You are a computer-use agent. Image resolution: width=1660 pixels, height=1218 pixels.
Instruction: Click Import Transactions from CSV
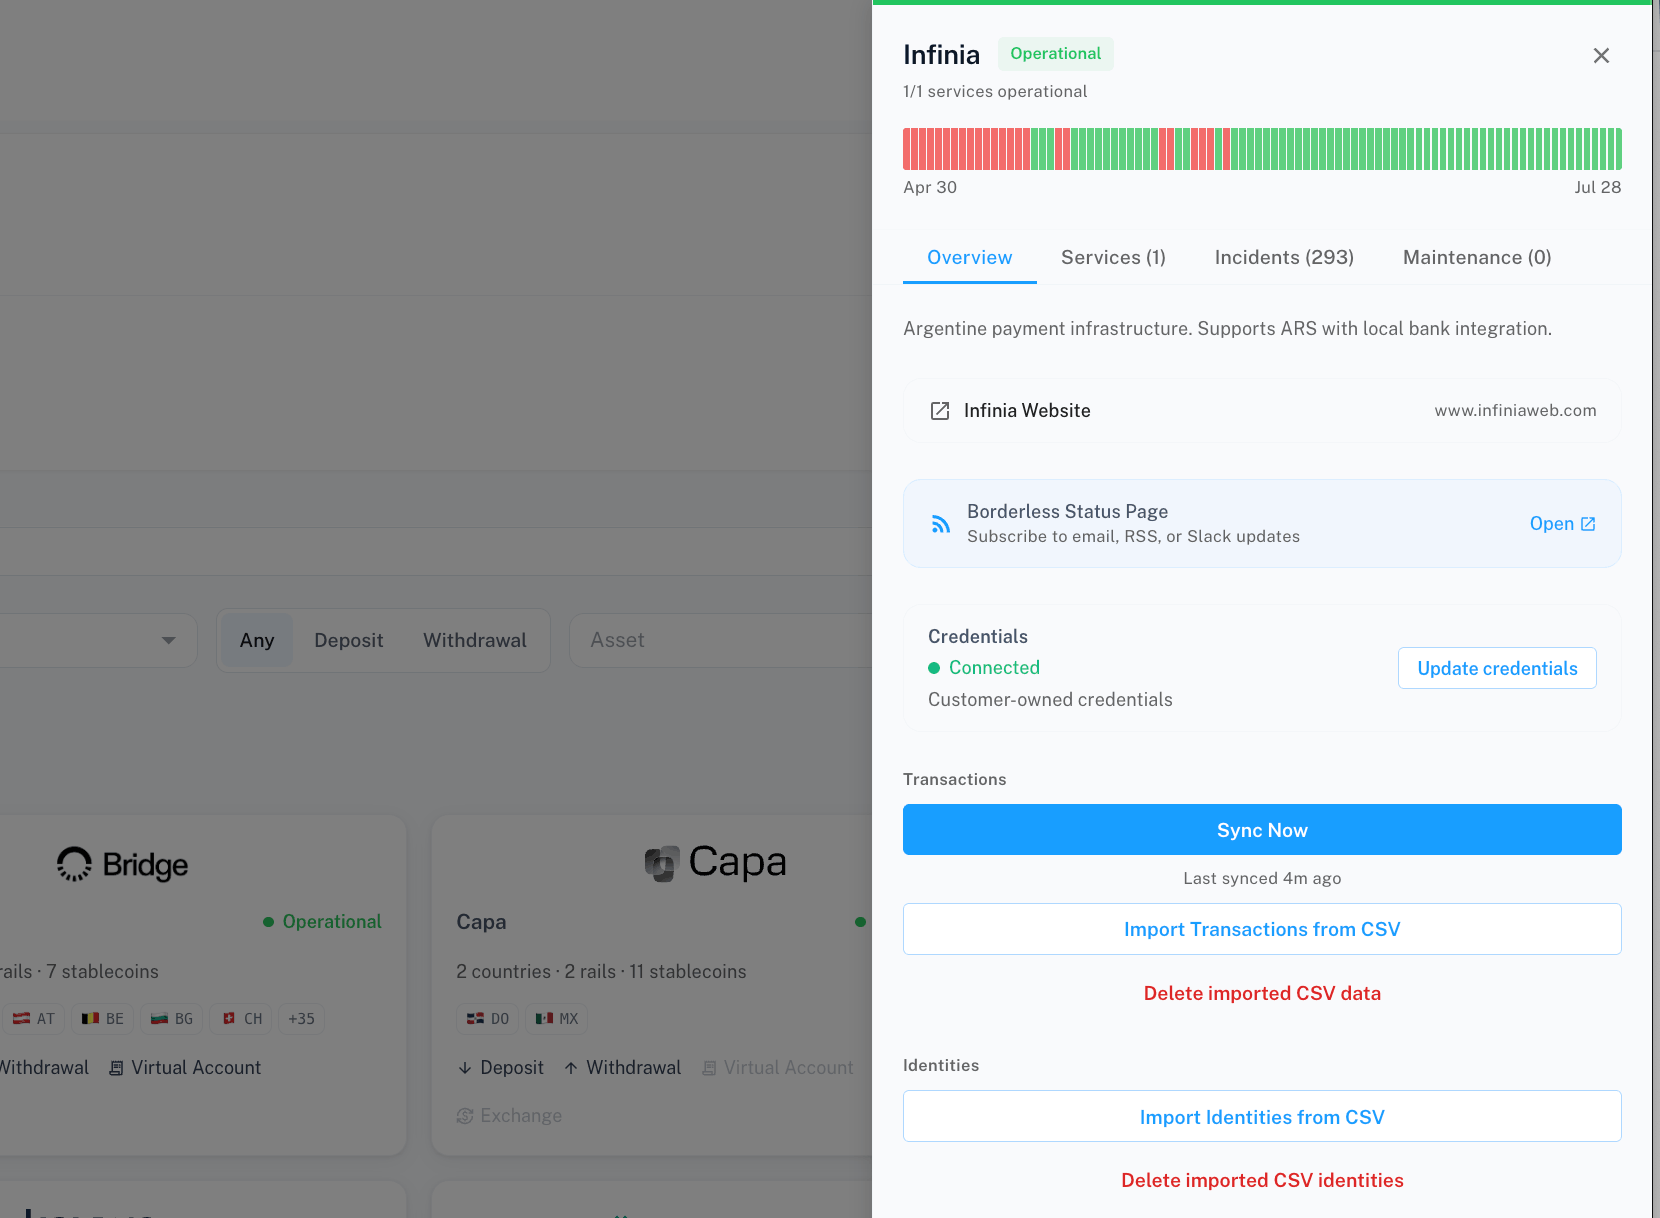click(1262, 929)
